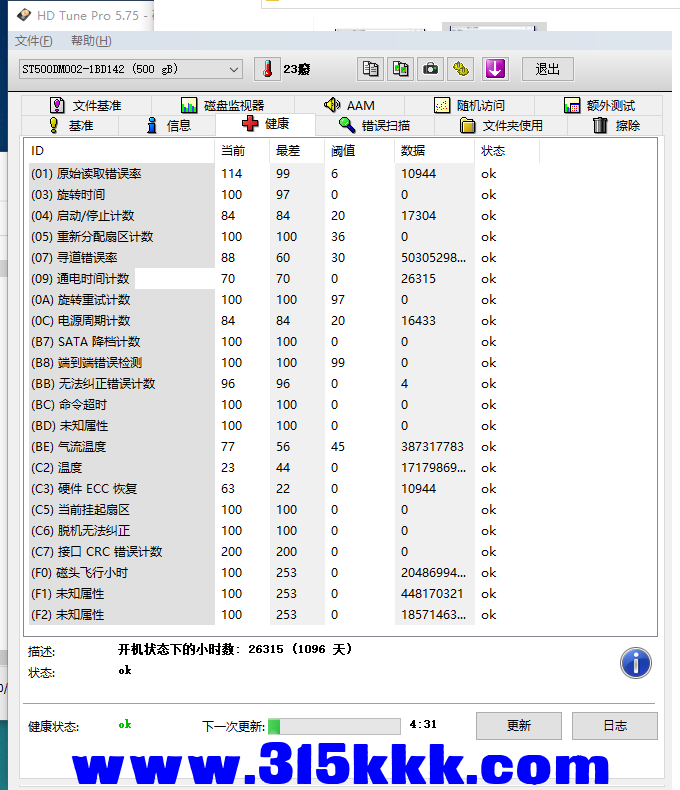
Task: Click data value 448170321 in F1 row
Action: (432, 594)
